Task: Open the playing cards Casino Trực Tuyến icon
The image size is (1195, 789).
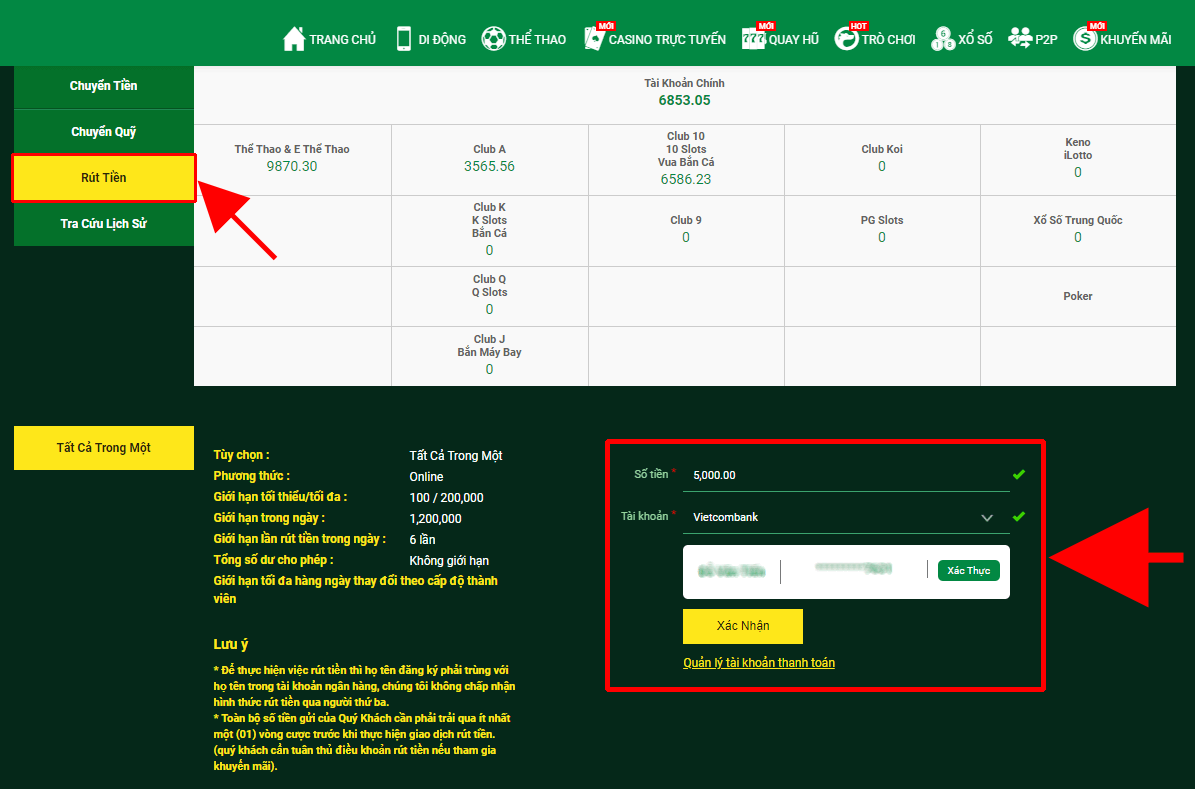Action: 595,39
